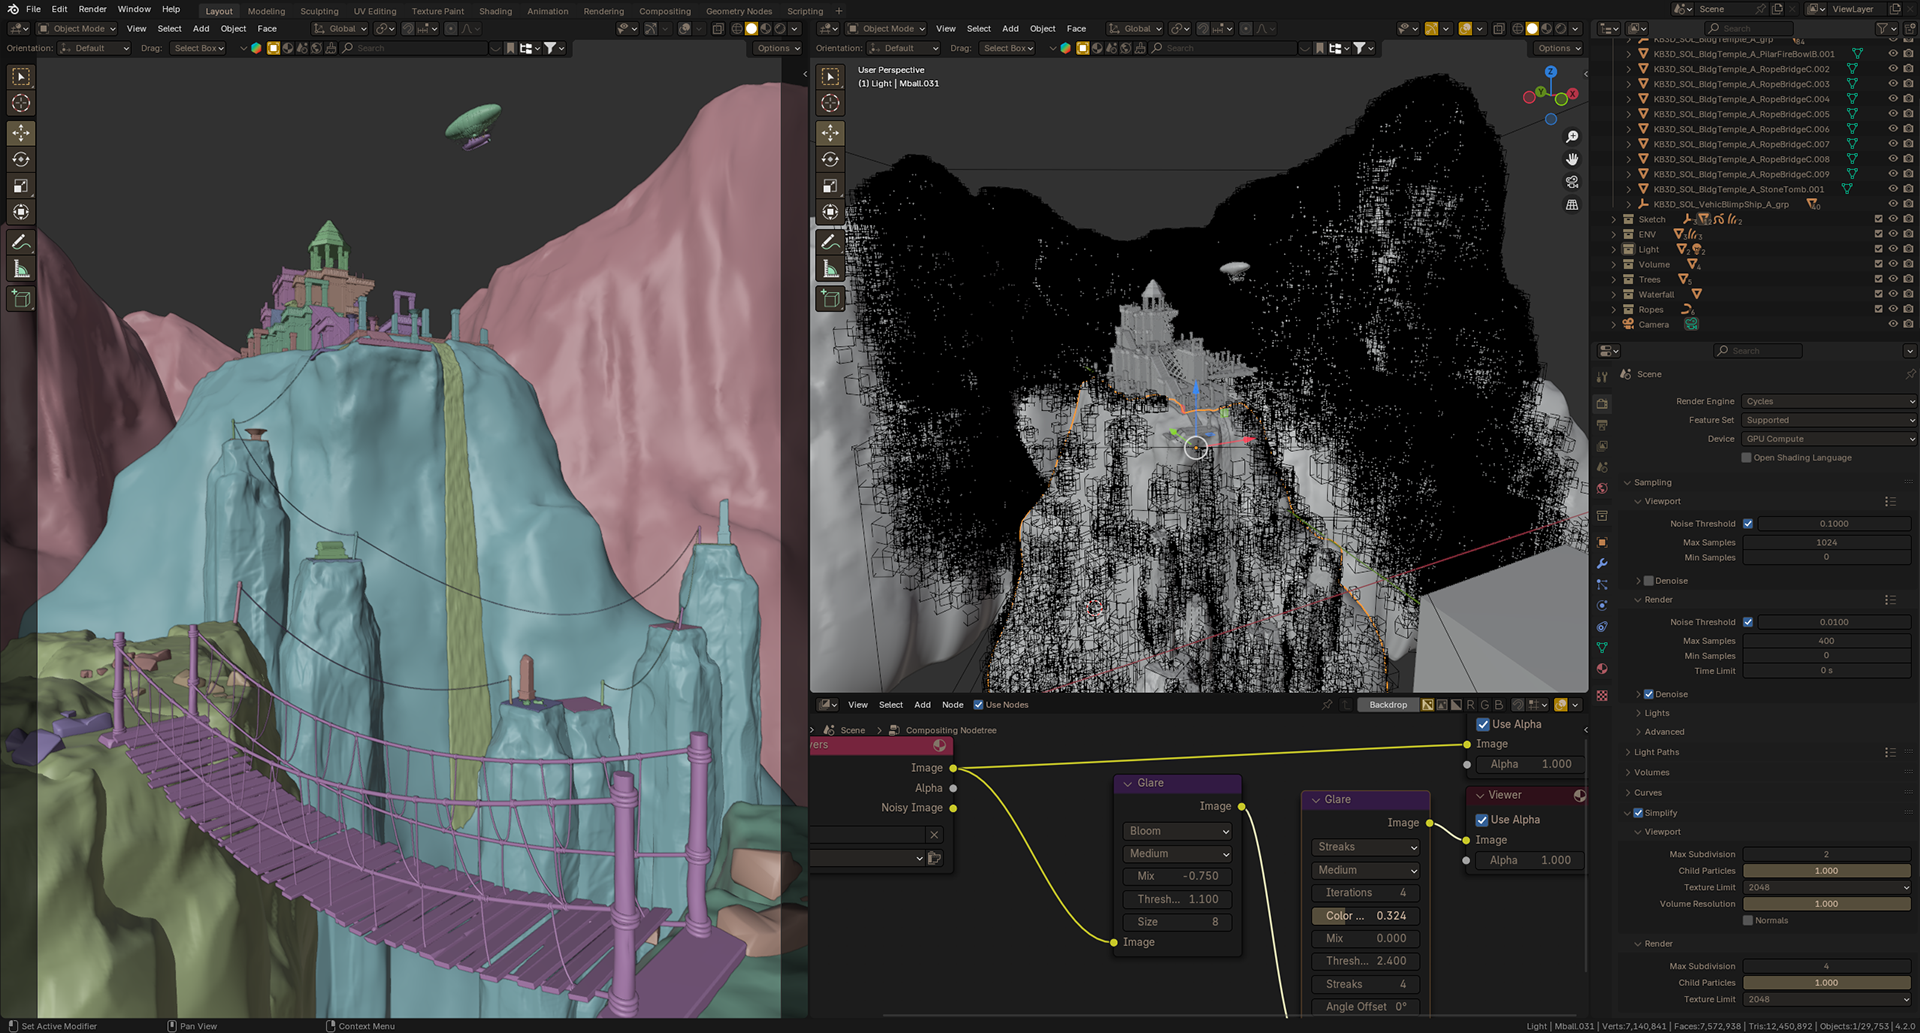Image resolution: width=1920 pixels, height=1033 pixels.
Task: Hide the Camera object eye icon
Action: click(1893, 324)
